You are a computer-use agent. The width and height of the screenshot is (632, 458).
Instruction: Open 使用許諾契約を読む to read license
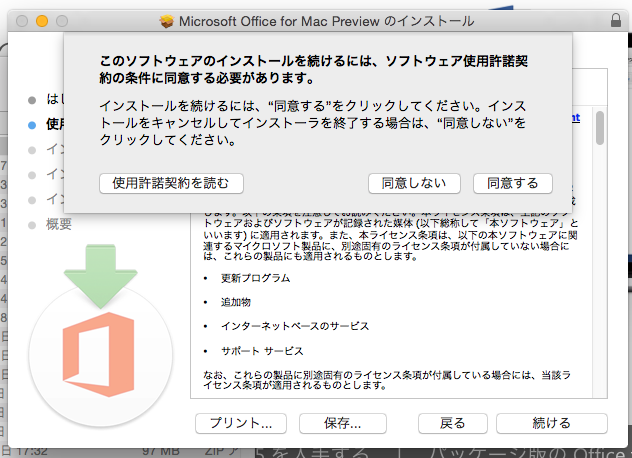171,183
